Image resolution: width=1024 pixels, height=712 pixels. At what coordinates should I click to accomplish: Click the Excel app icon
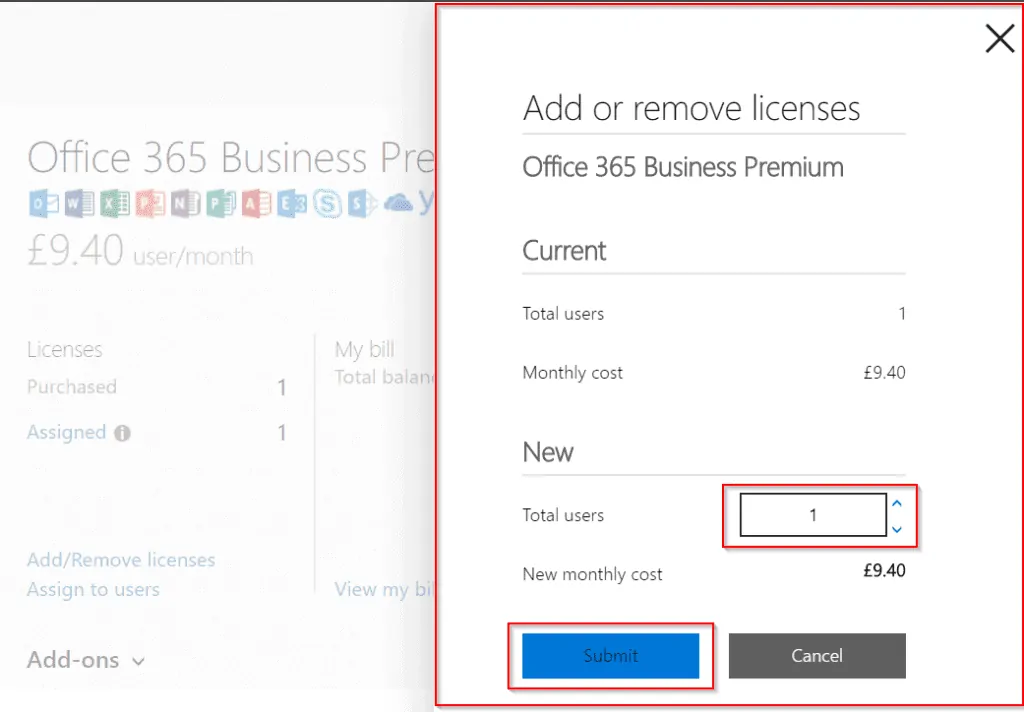(x=114, y=204)
